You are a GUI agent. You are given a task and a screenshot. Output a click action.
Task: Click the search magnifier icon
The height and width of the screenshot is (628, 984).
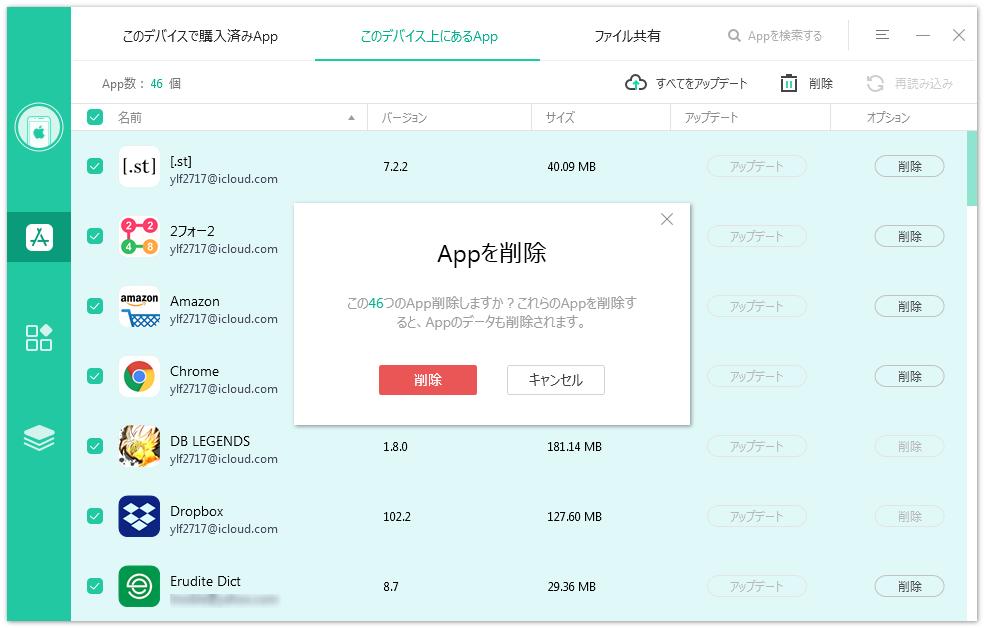click(734, 36)
